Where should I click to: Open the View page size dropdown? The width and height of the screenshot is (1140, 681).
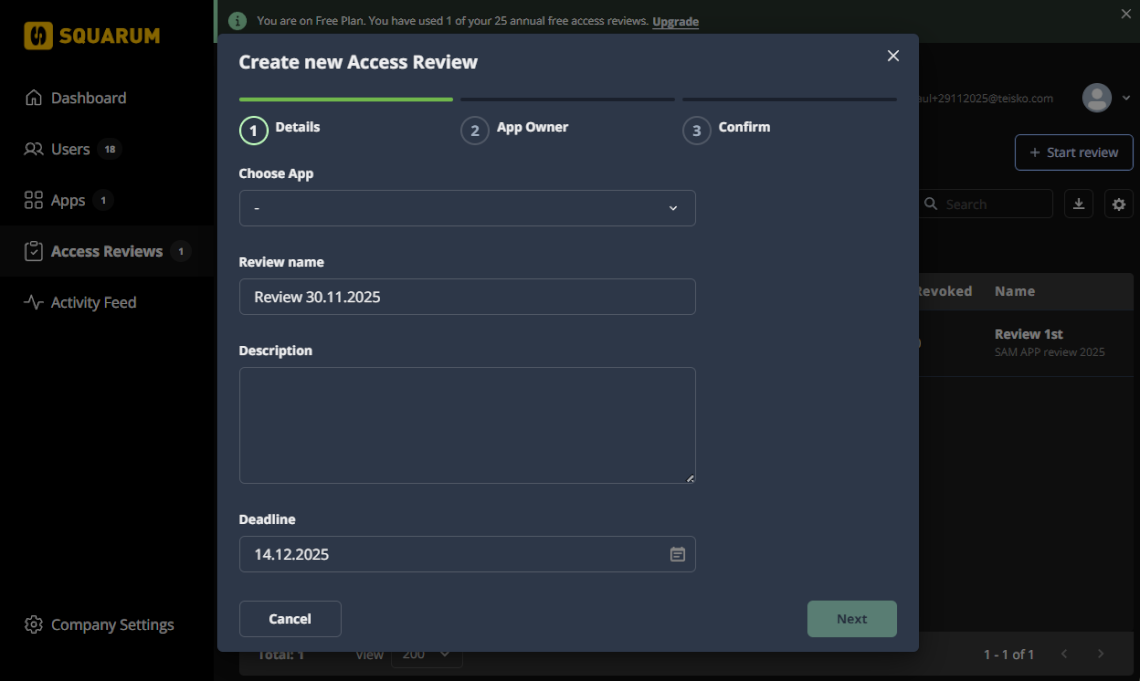[427, 654]
